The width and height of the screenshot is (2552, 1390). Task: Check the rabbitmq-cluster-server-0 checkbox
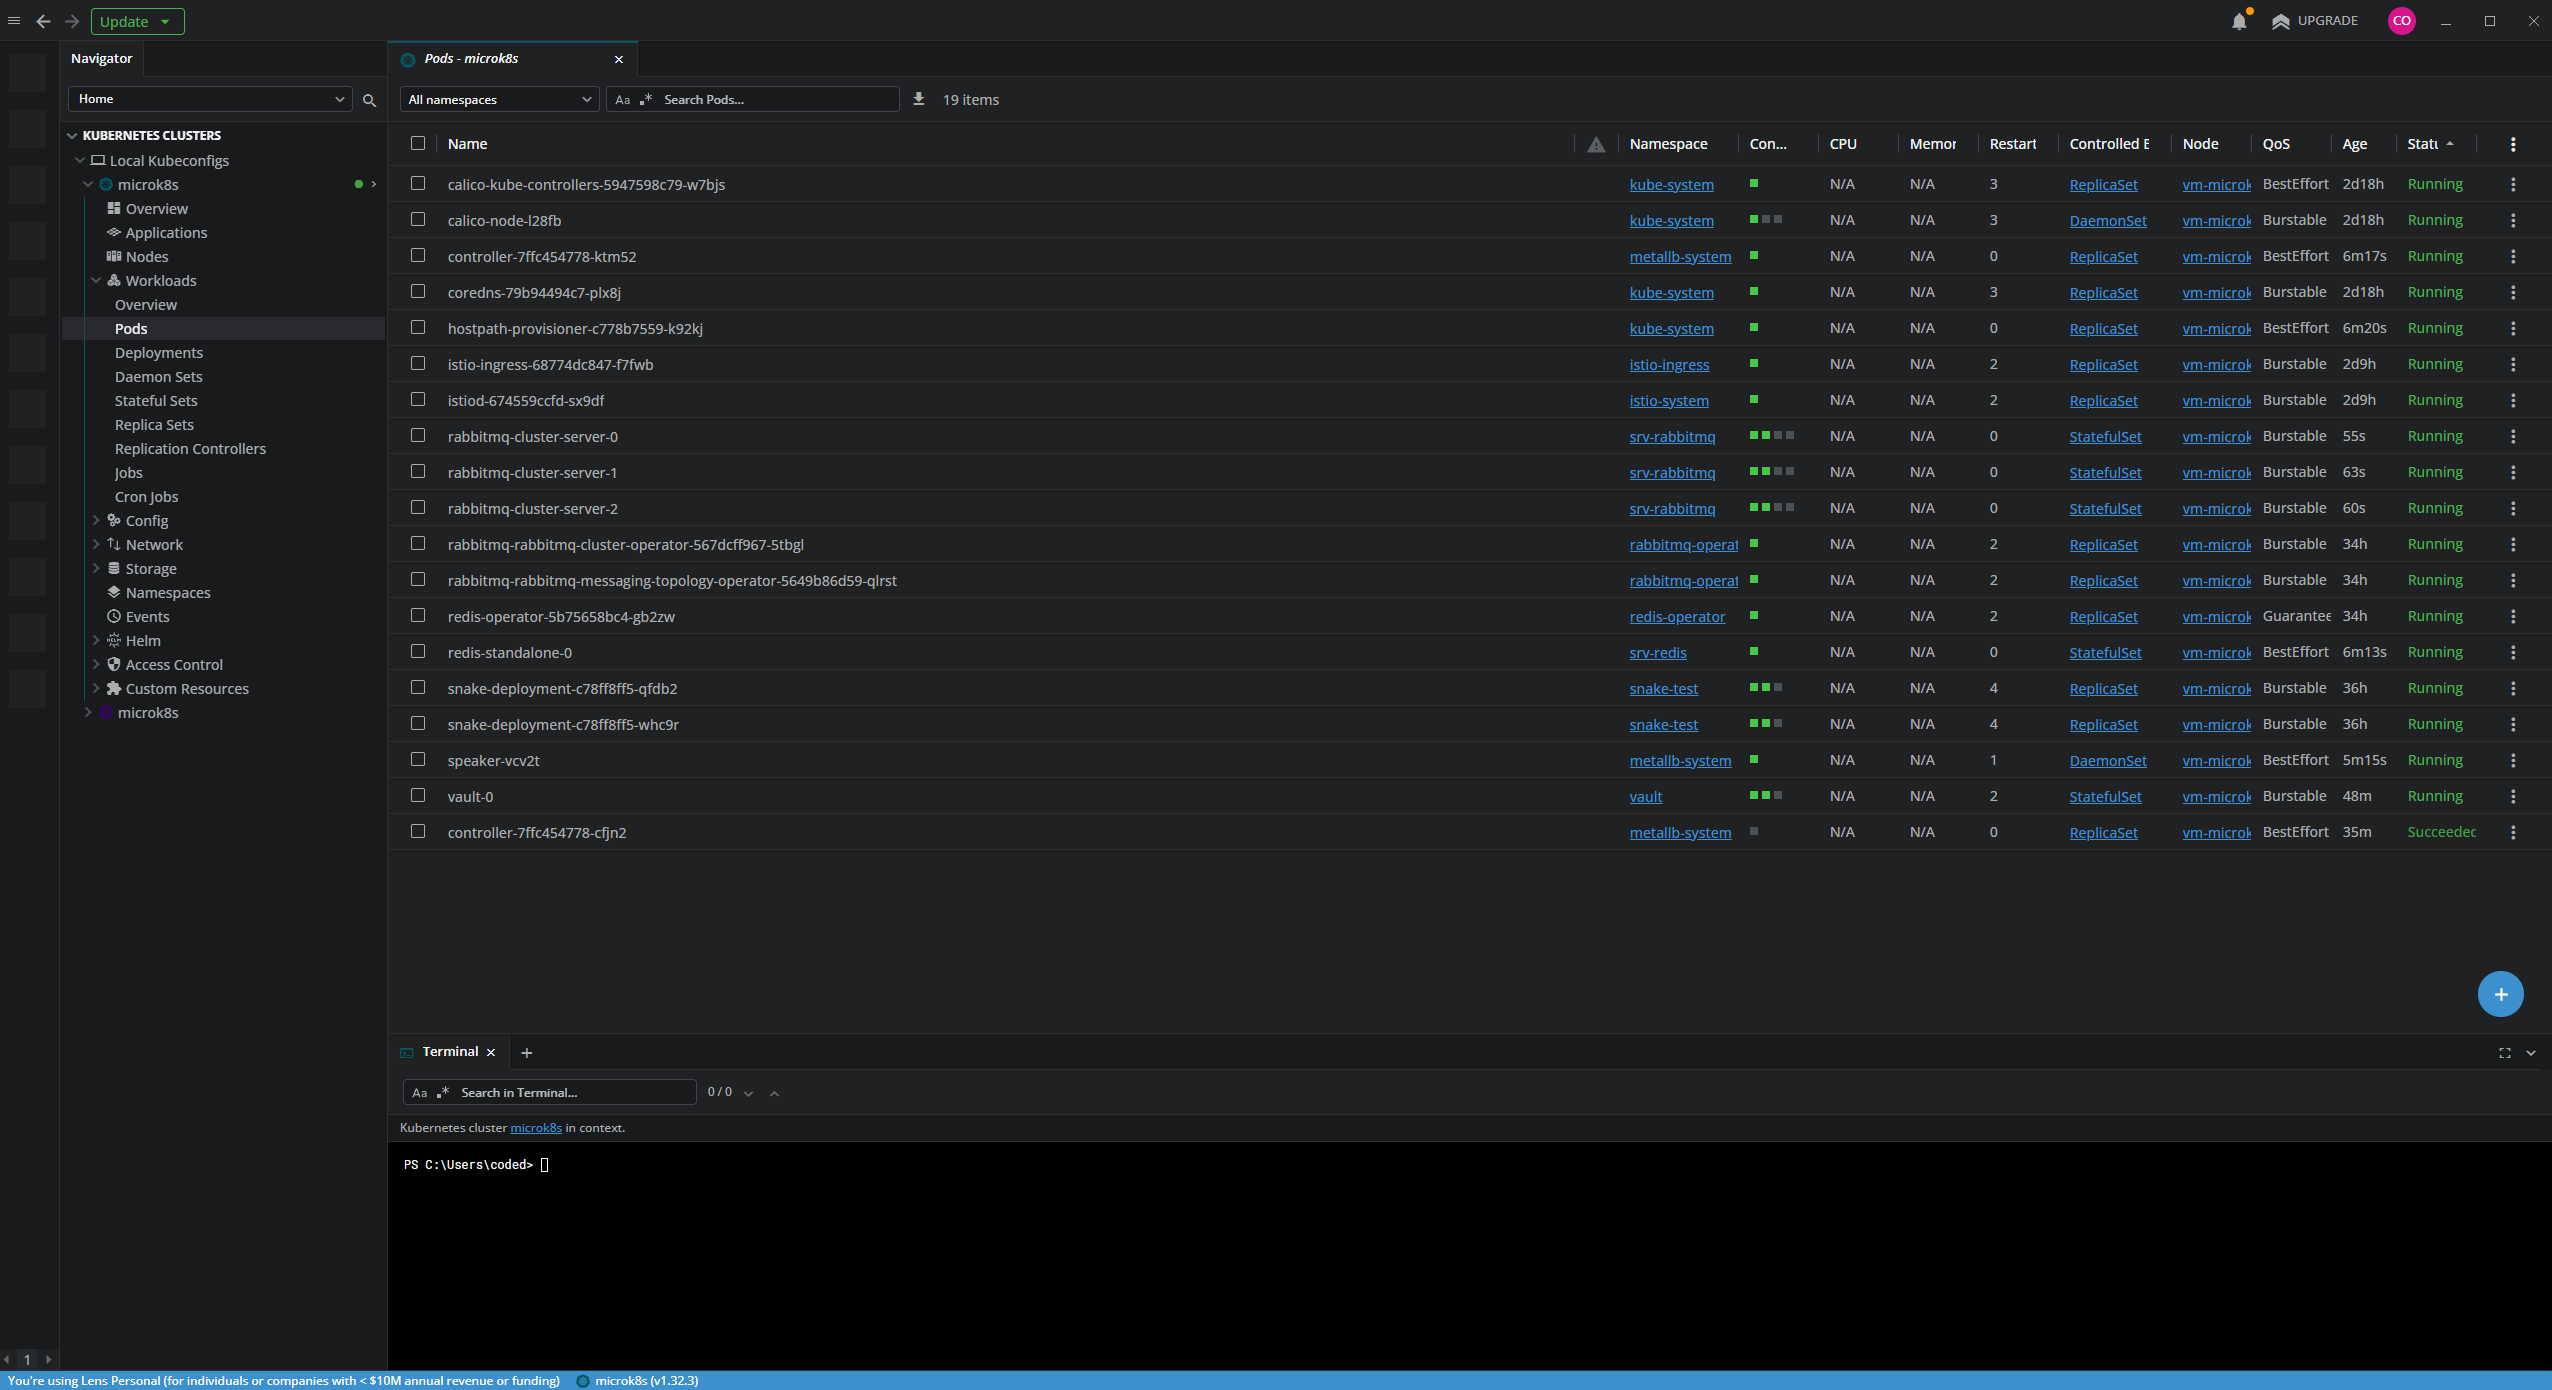click(x=418, y=435)
